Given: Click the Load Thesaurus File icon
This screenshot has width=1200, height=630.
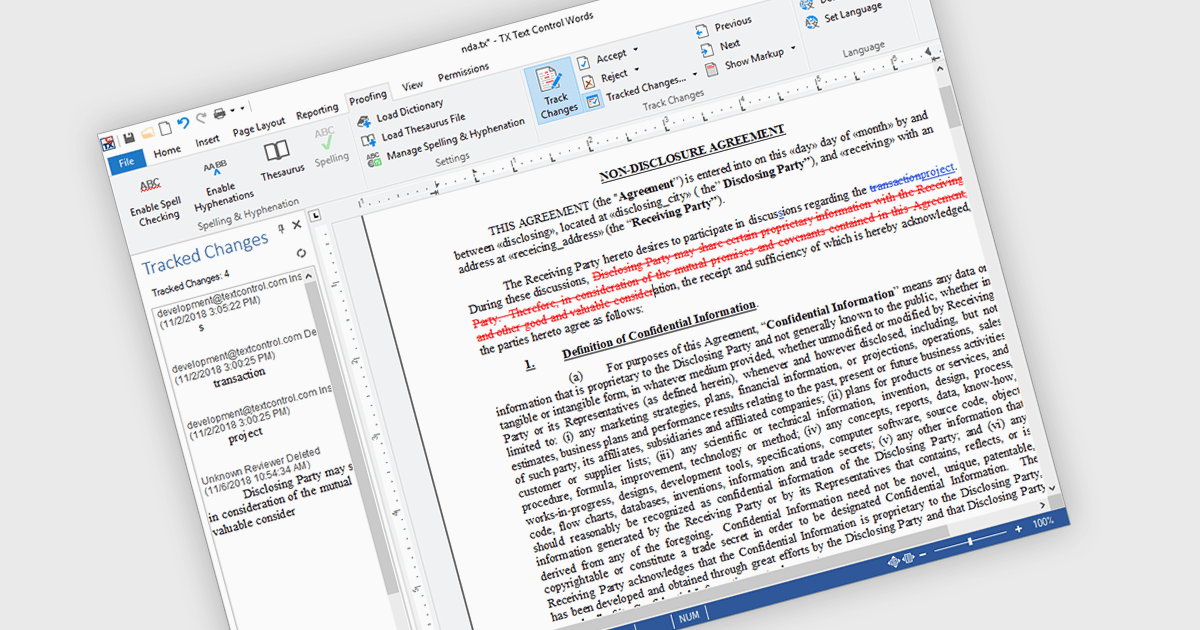Looking at the screenshot, I should 367,139.
